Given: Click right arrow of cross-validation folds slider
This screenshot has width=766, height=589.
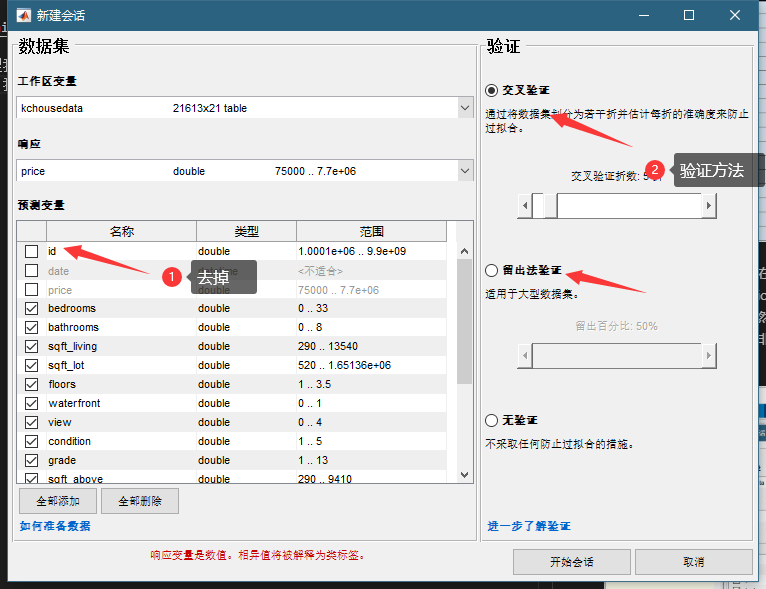Looking at the screenshot, I should (709, 206).
